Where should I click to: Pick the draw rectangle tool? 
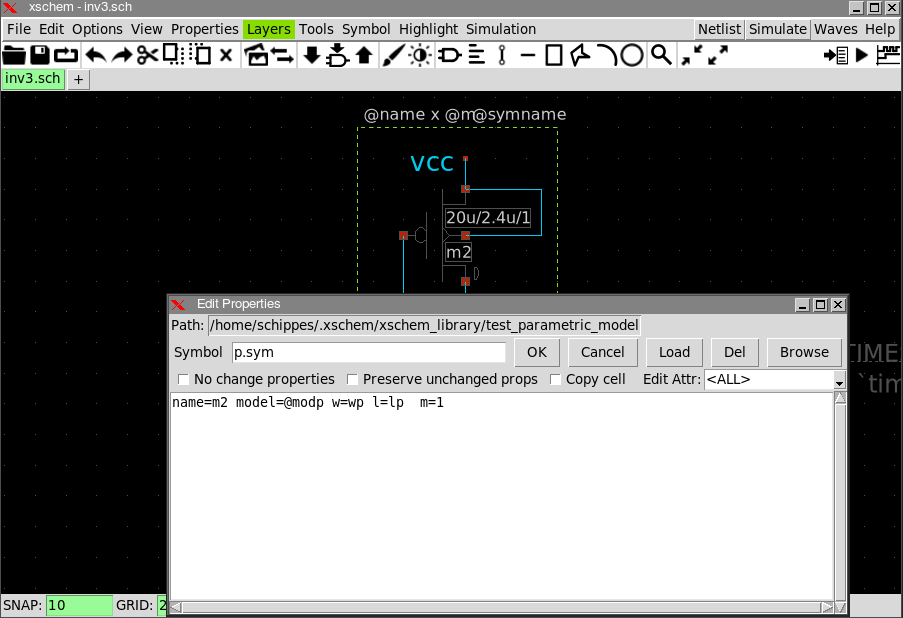click(x=553, y=55)
